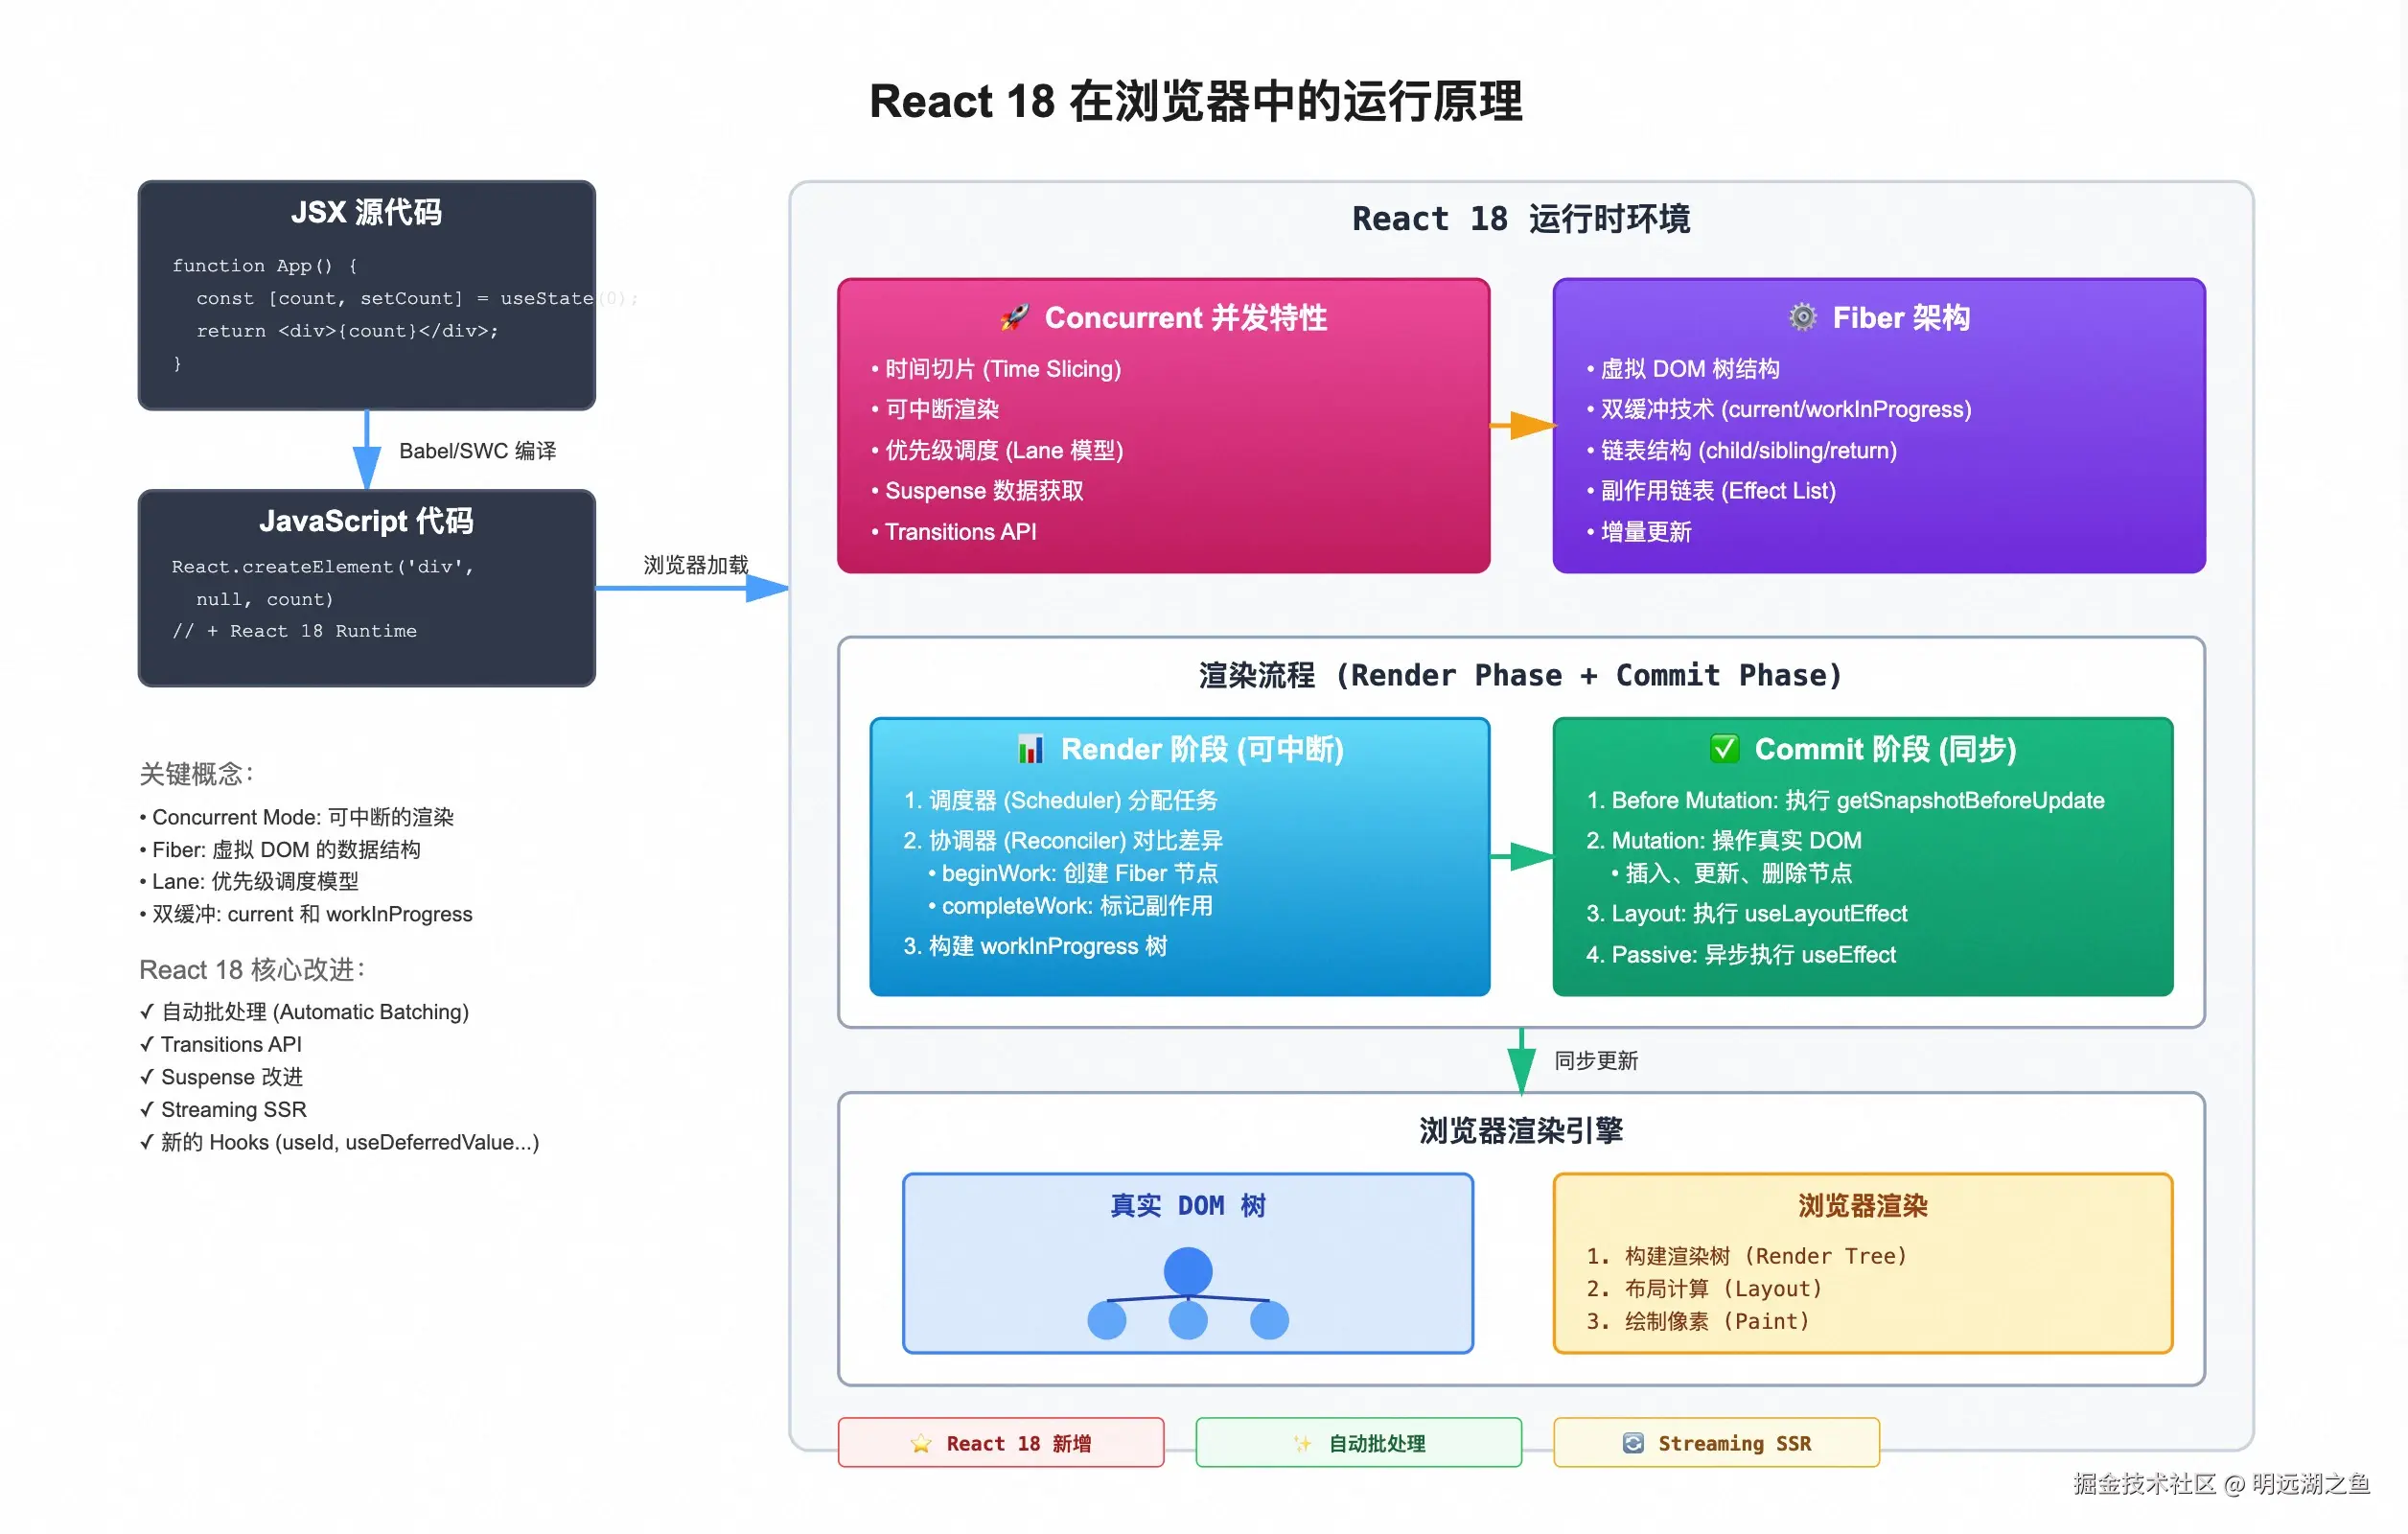Click the React 18 新增 legend button
Image resolution: width=2408 pixels, height=1534 pixels.
coord(1001,1443)
